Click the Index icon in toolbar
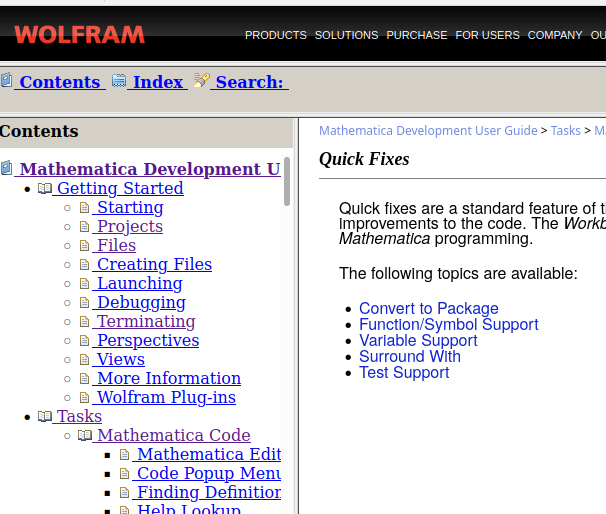Image resolution: width=606 pixels, height=514 pixels. click(119, 80)
